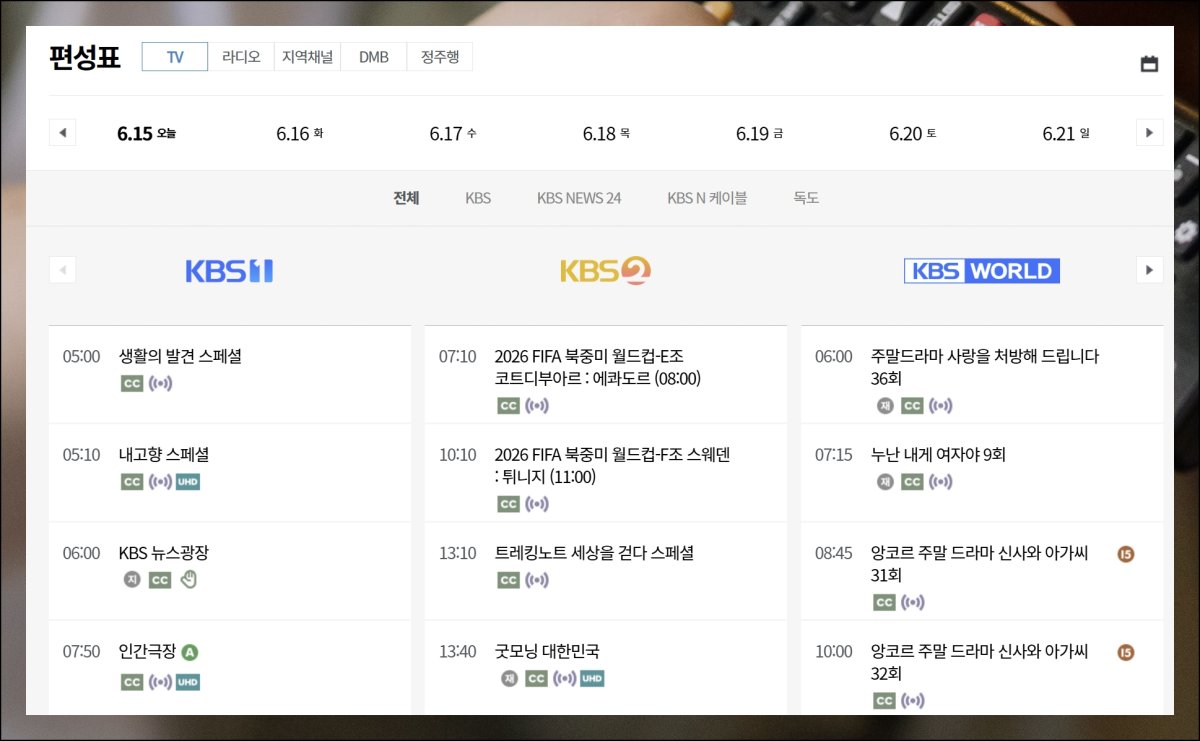Click 07:50 time on KBS1 column
This screenshot has width=1200, height=741.
[81, 651]
